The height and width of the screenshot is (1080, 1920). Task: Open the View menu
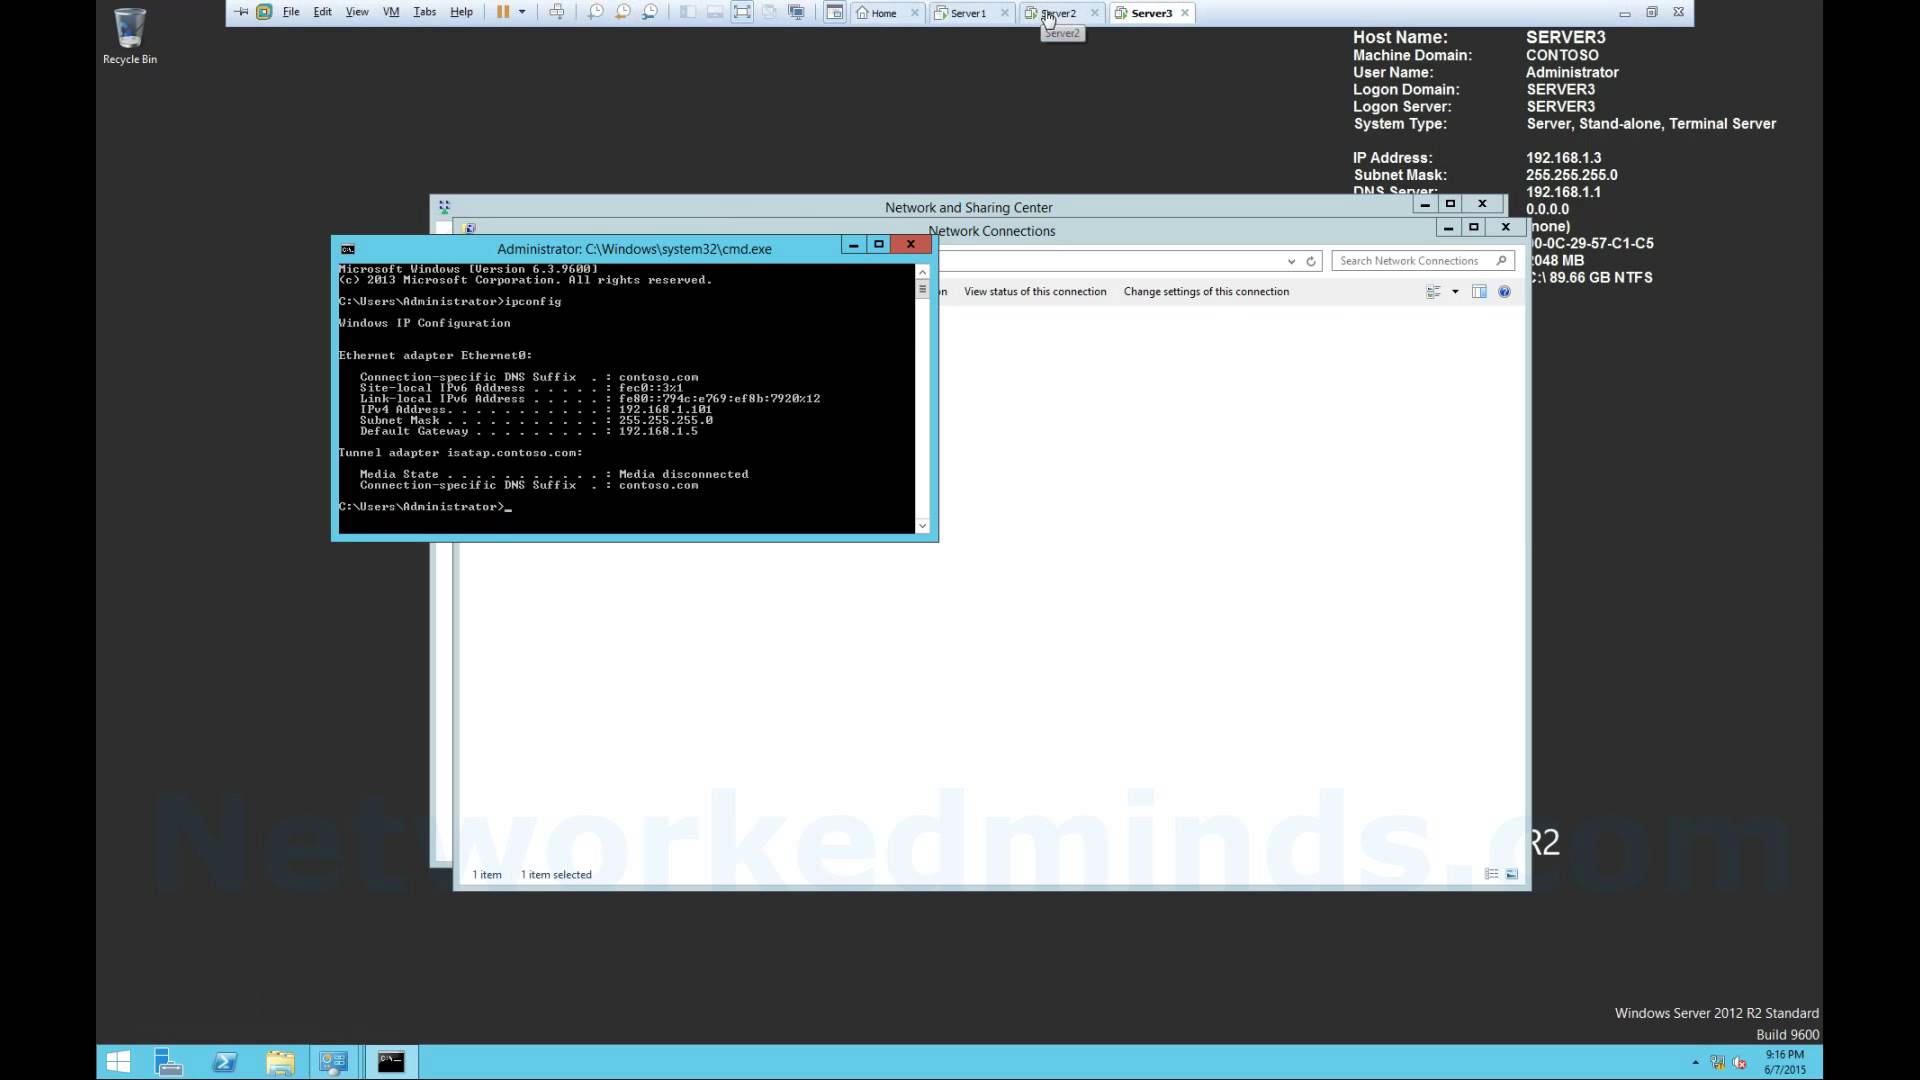(x=357, y=12)
